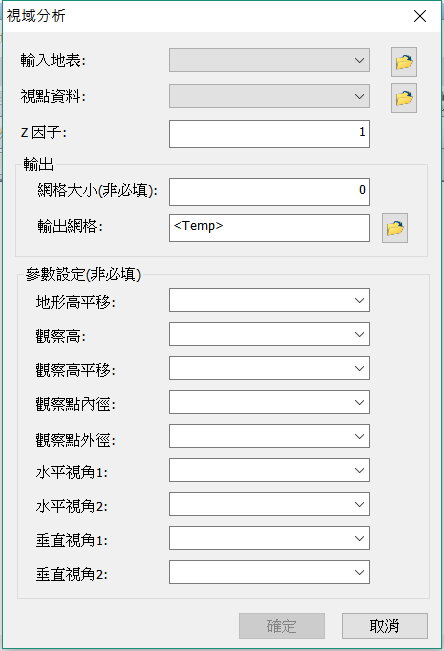Expand the 輸入地表 dropdown

(269, 60)
